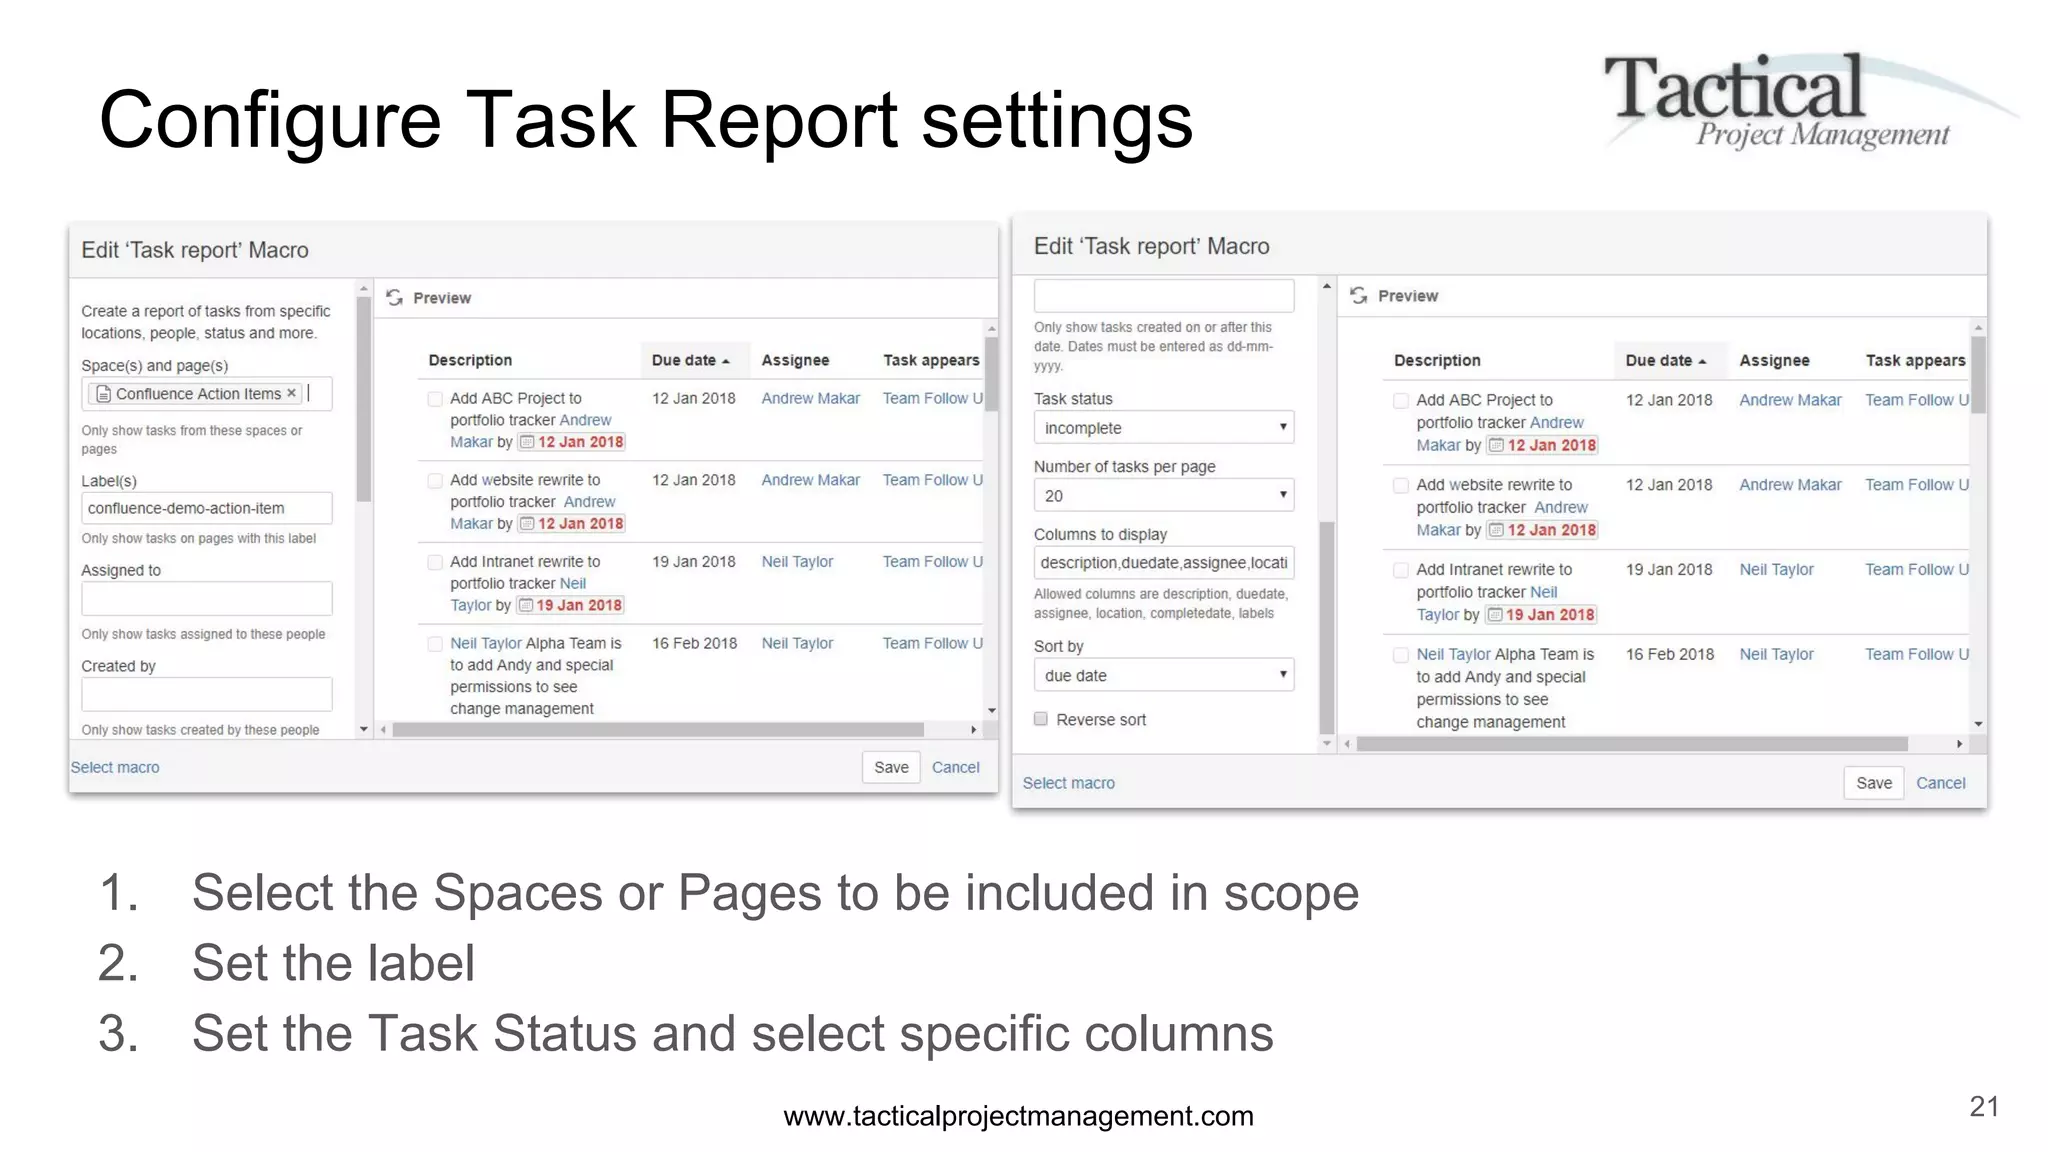Open Team Follow U link for 16 Feb in right preview
The height and width of the screenshot is (1152, 2048).
1917,654
